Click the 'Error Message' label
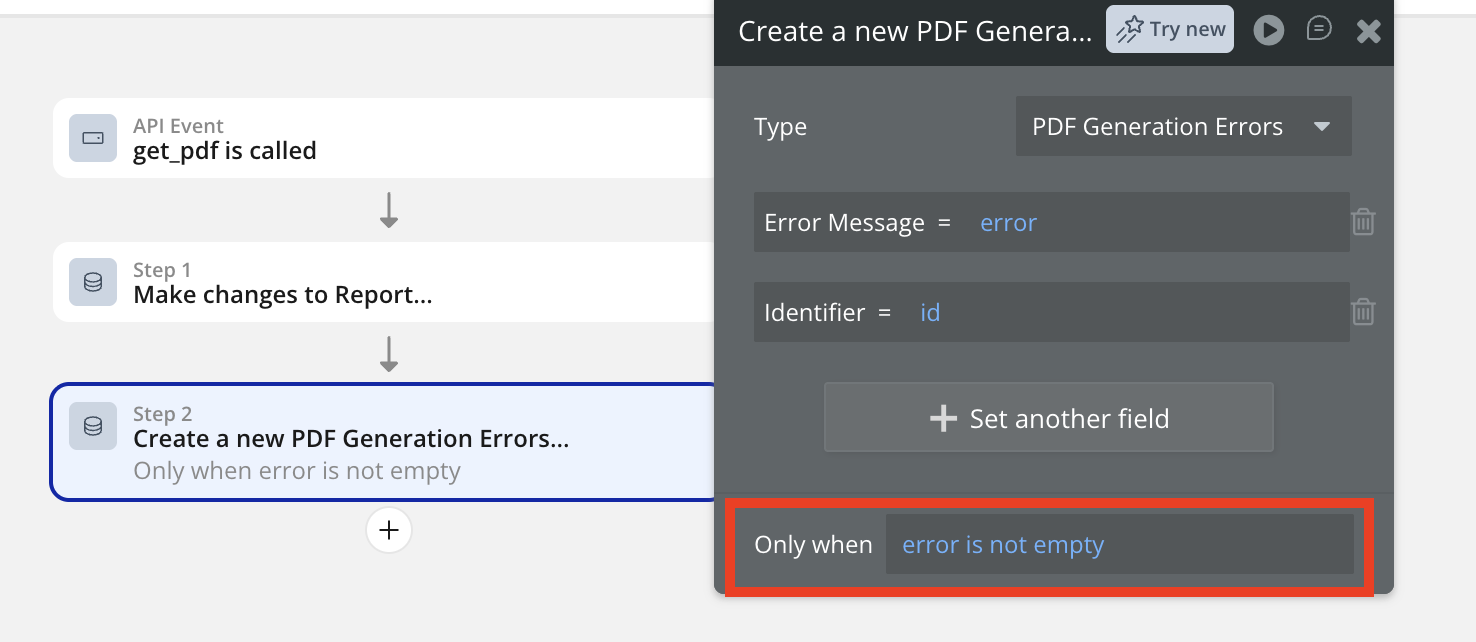 [844, 222]
